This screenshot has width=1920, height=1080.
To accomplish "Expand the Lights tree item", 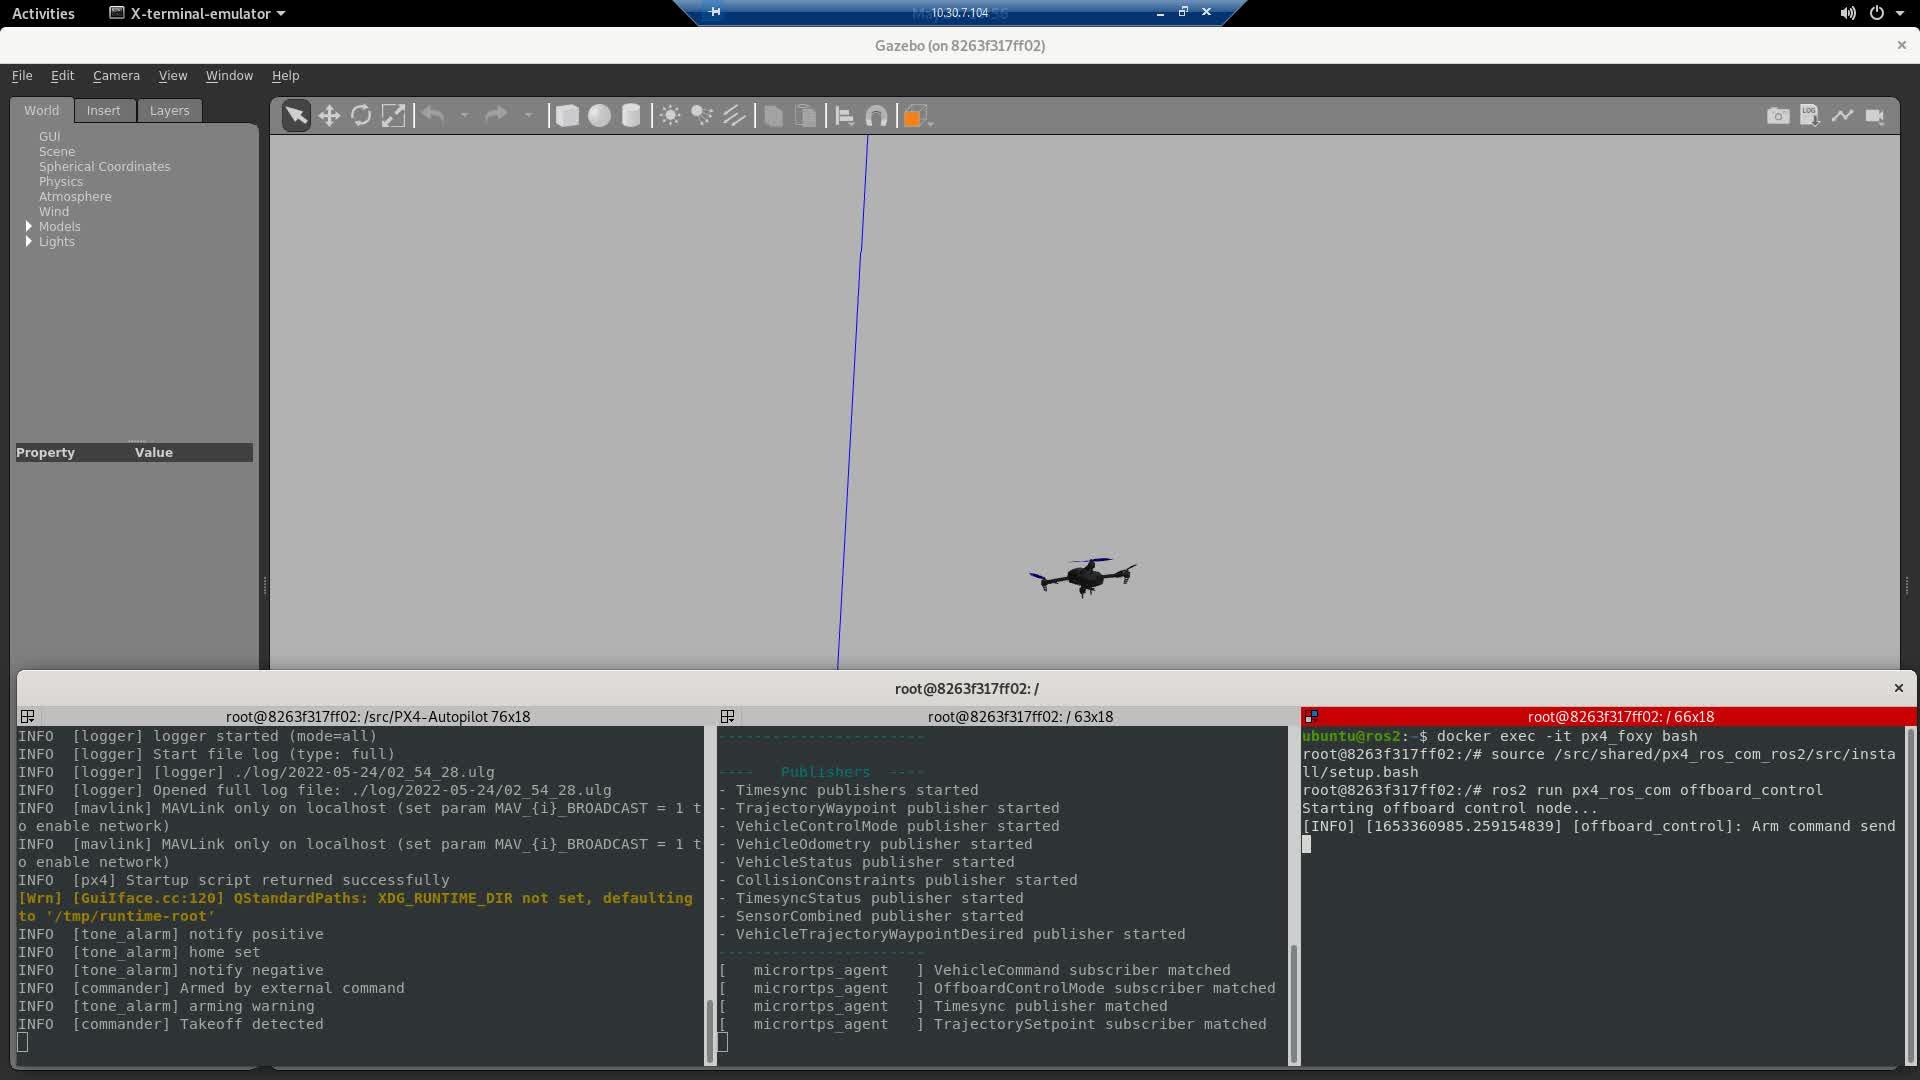I will (x=29, y=242).
